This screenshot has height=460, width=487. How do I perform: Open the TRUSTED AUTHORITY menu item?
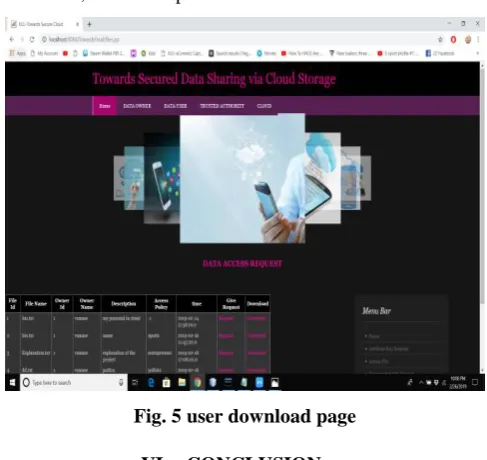pyautogui.click(x=222, y=106)
